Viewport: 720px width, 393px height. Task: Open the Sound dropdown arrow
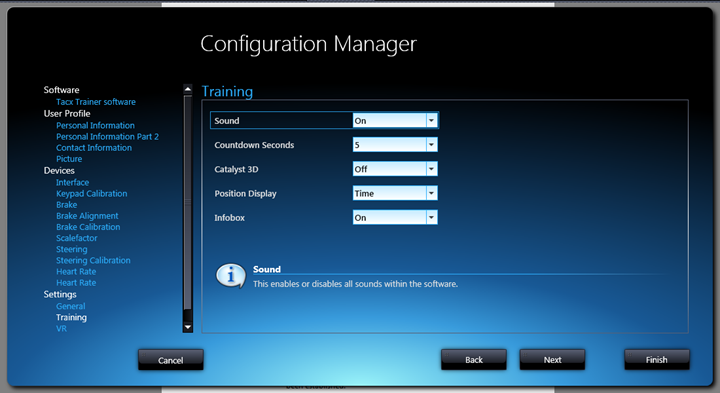(431, 121)
